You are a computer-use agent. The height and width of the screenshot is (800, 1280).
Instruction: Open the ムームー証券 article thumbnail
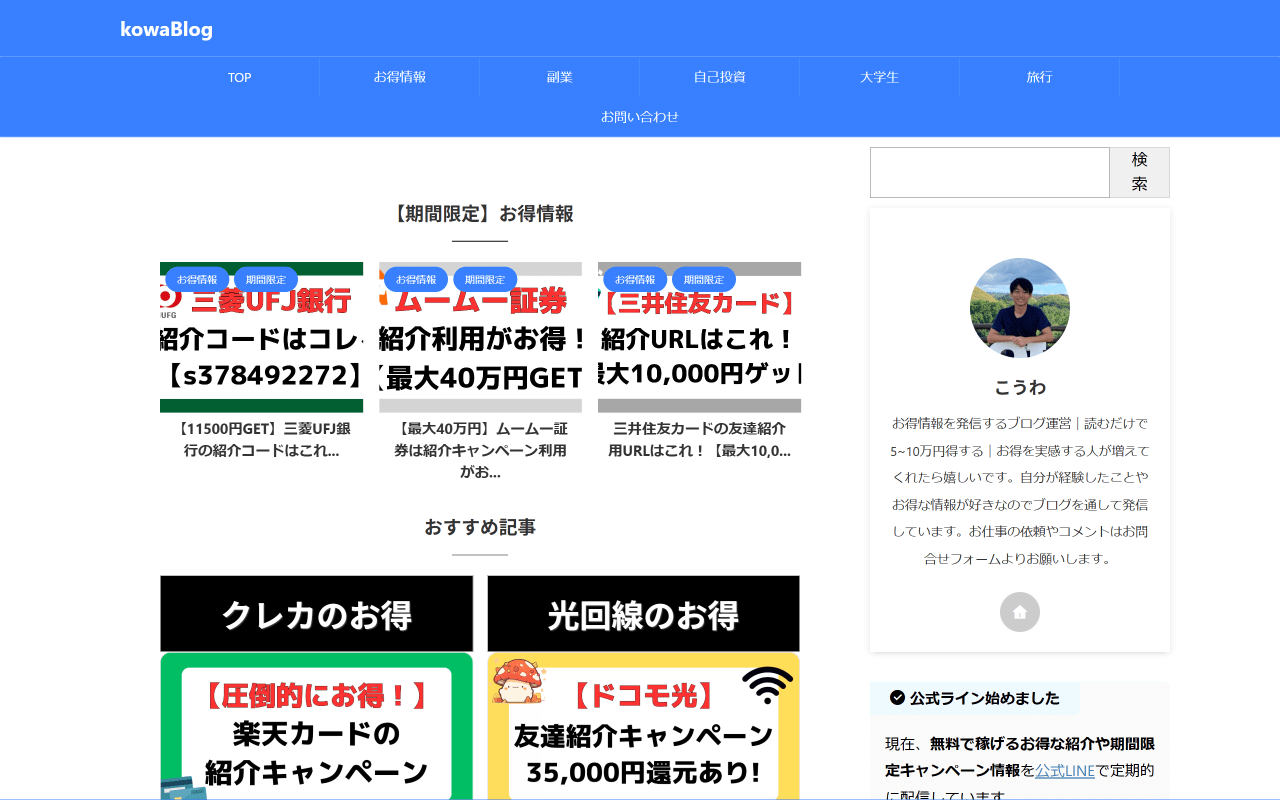point(480,337)
